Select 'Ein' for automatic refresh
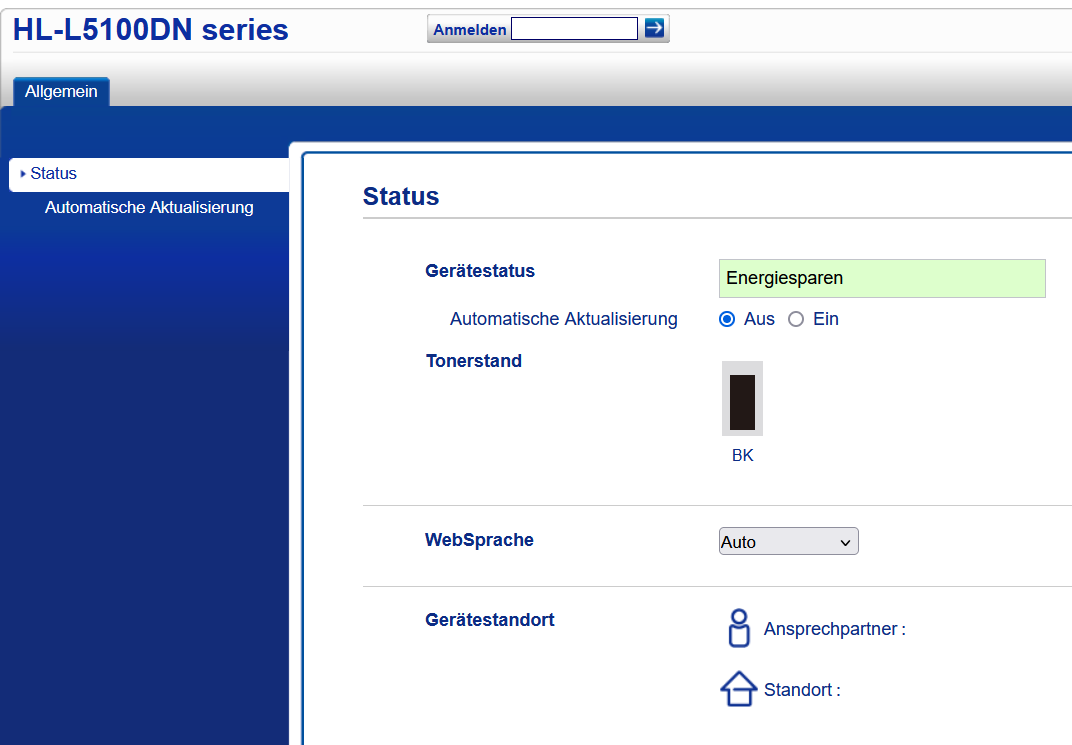 click(x=796, y=319)
